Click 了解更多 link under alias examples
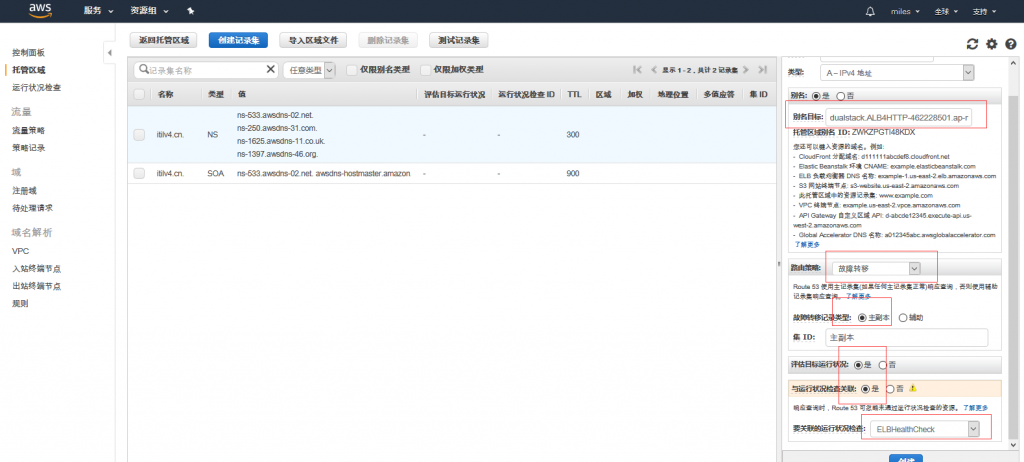 pyautogui.click(x=807, y=244)
